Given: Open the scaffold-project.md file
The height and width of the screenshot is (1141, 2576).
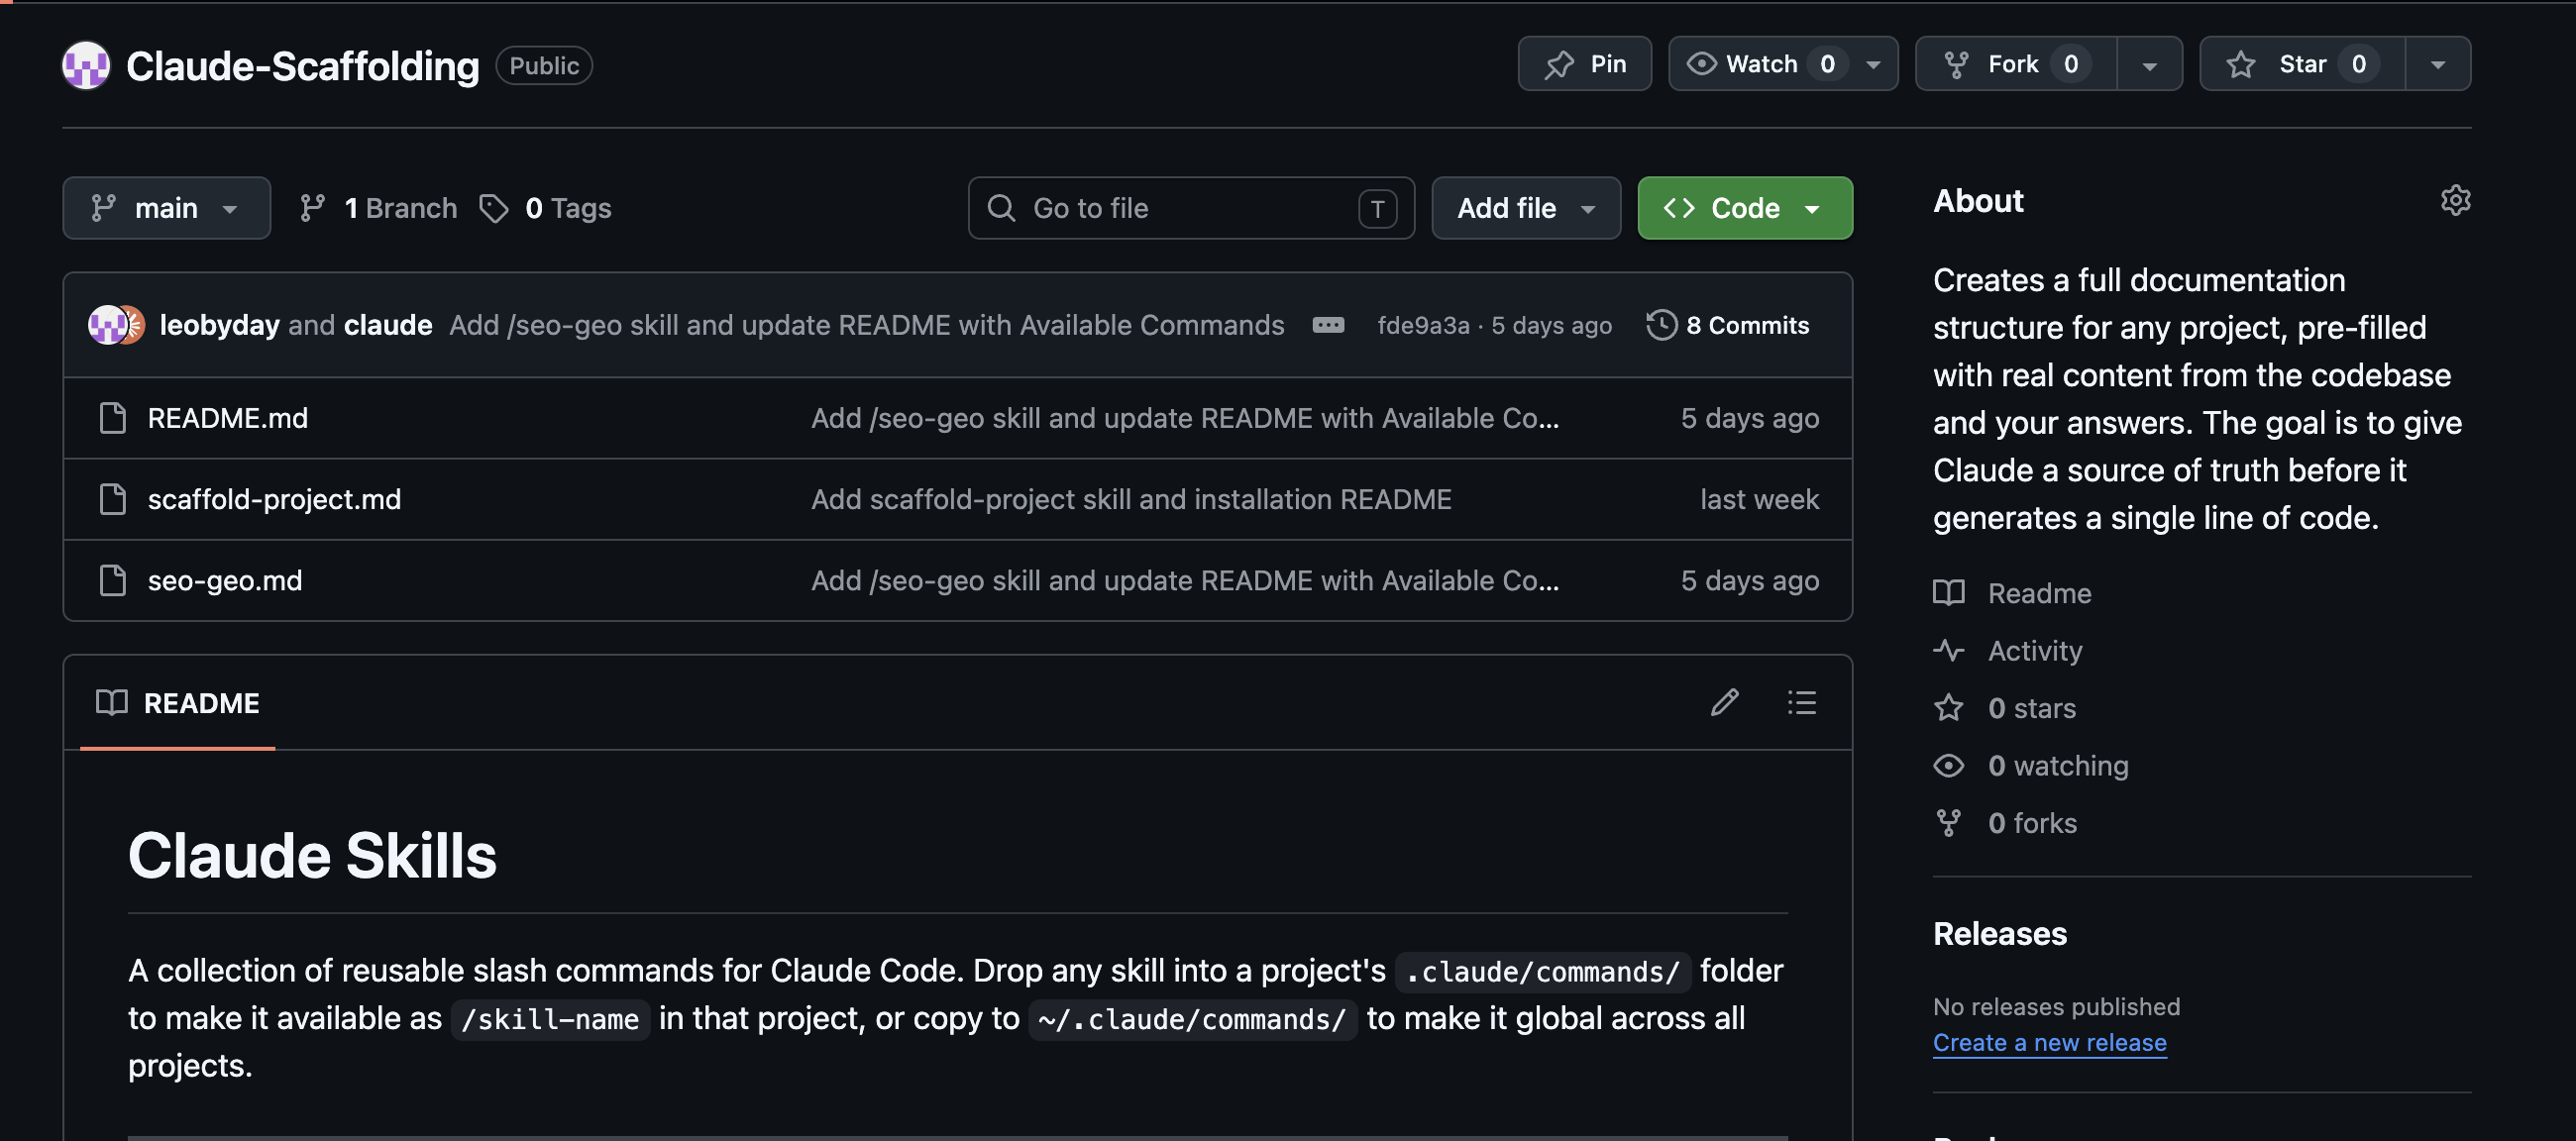Looking at the screenshot, I should coord(274,499).
